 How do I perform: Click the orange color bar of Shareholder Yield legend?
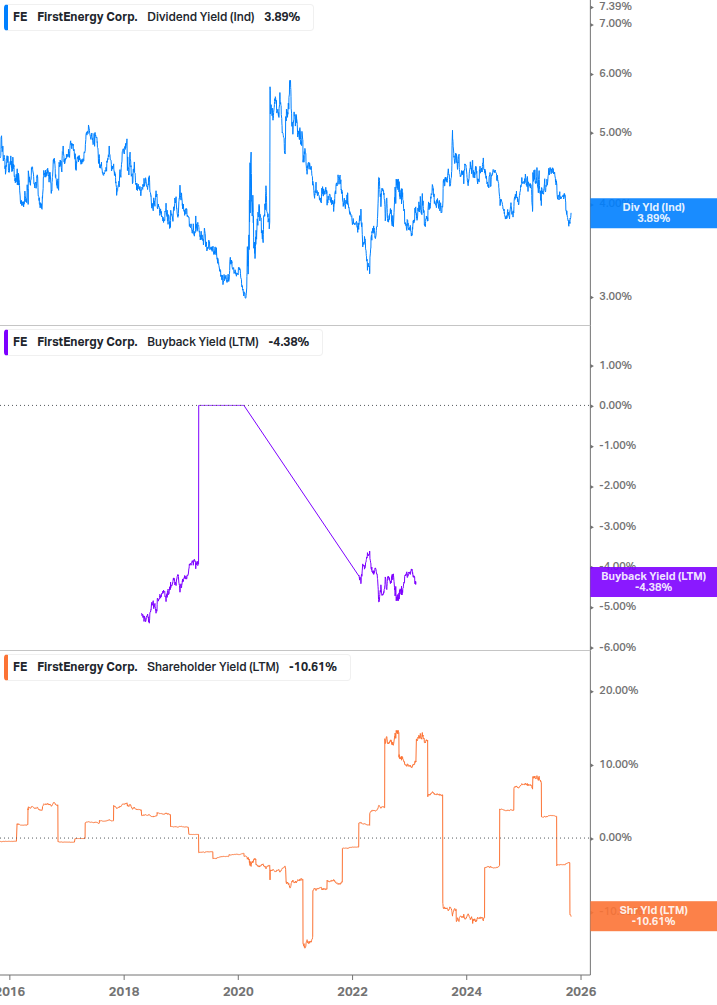(x=6, y=667)
